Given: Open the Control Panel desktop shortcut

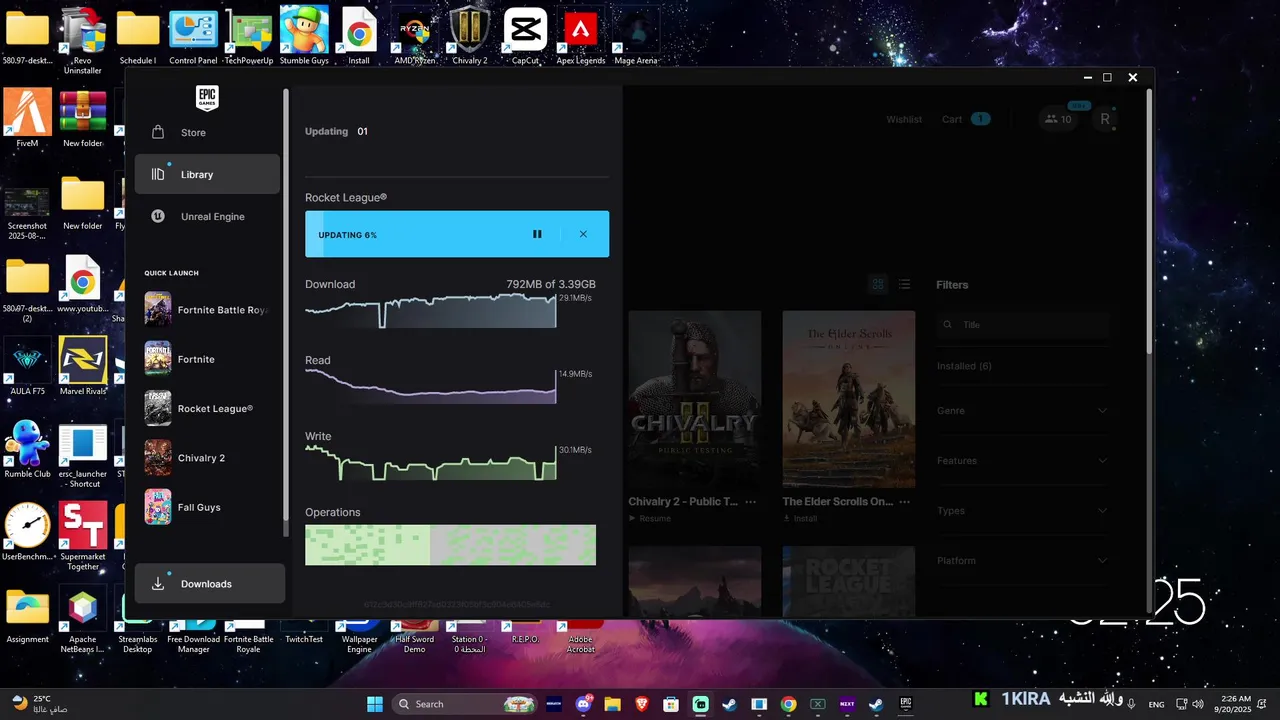Looking at the screenshot, I should (193, 35).
